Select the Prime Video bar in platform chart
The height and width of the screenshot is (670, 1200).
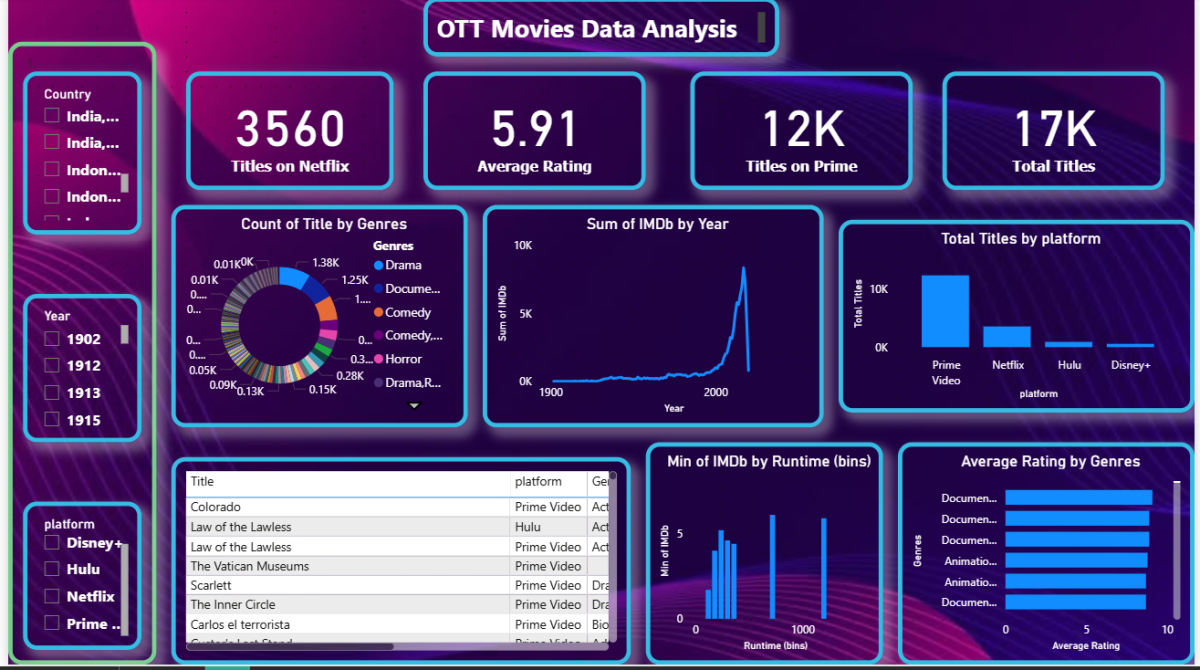pyautogui.click(x=945, y=310)
